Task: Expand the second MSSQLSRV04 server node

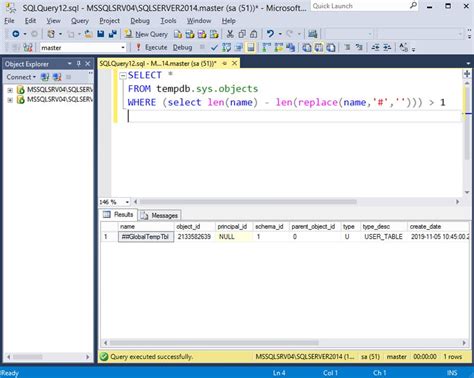Action: pos(10,100)
